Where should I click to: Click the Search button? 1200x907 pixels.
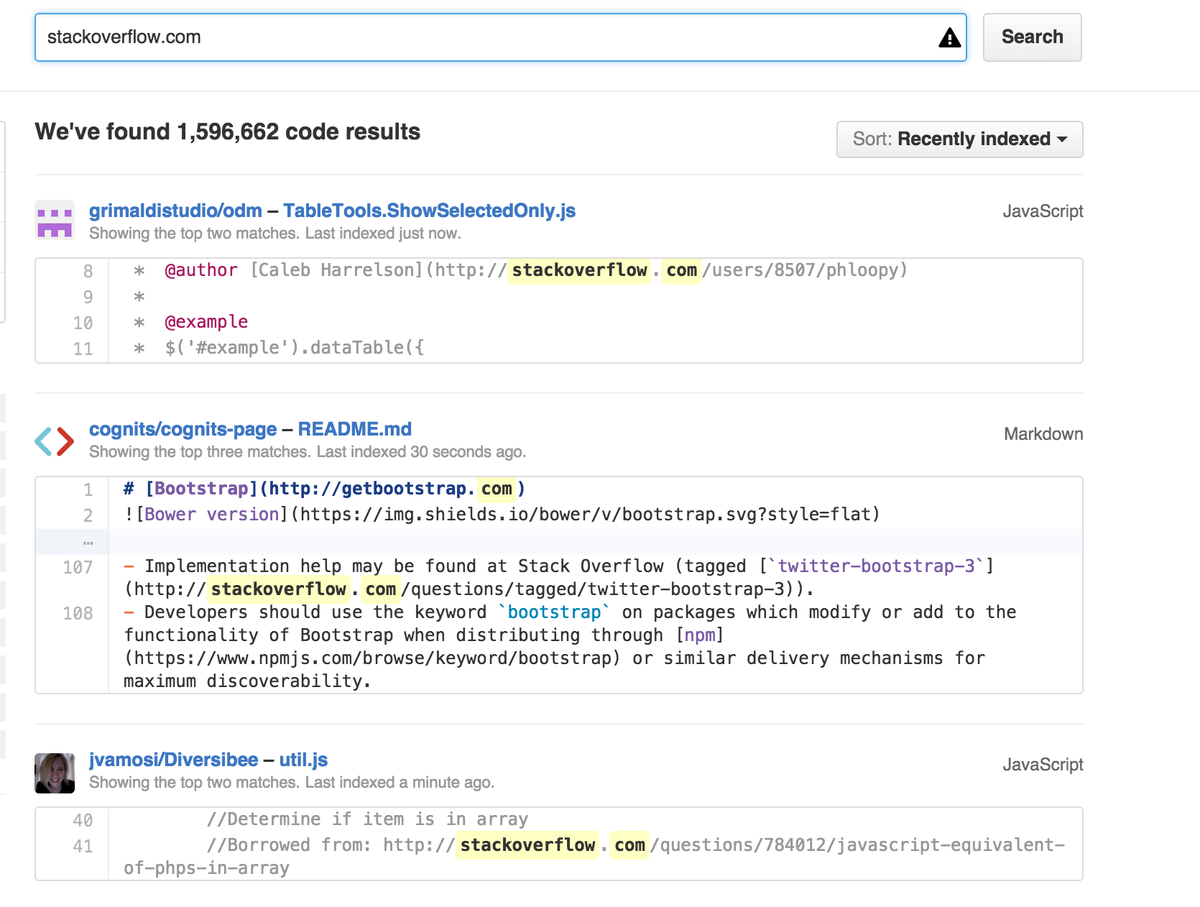(x=1032, y=37)
